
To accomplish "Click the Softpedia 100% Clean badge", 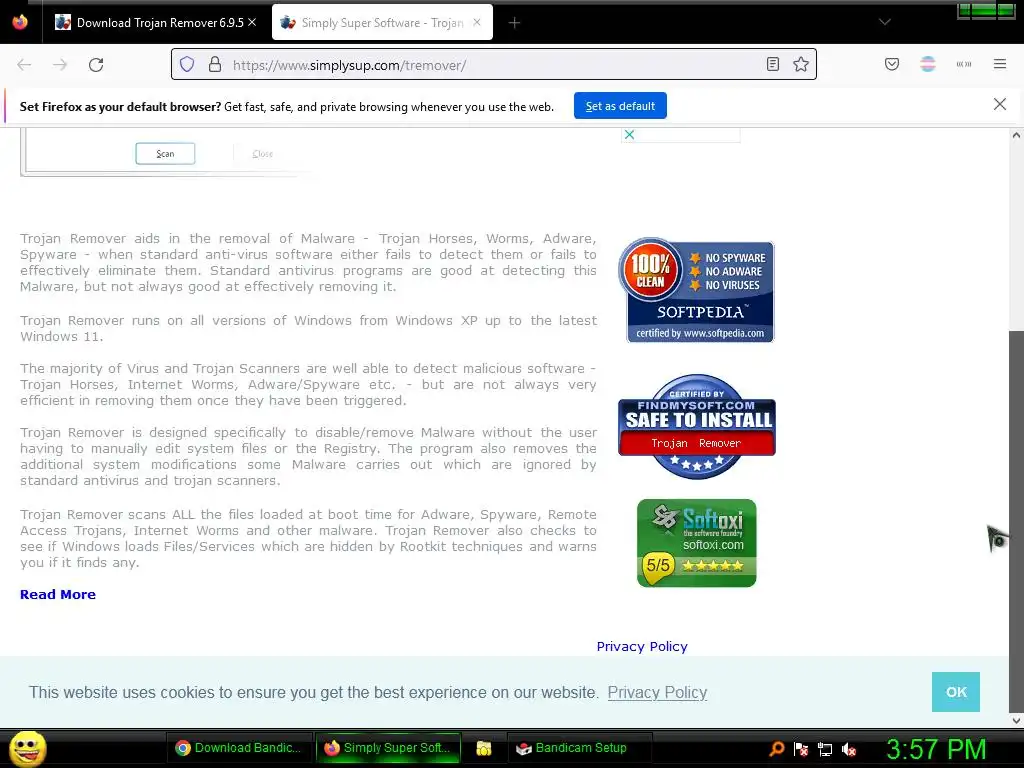I will pos(696,290).
